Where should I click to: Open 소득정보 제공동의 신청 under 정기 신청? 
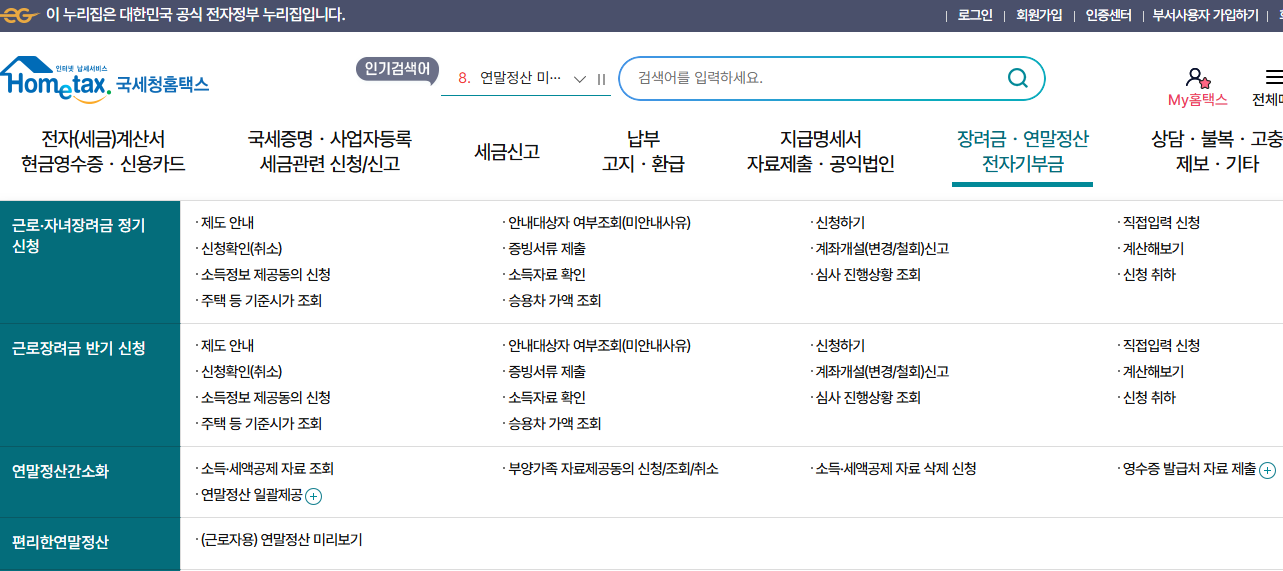(x=265, y=275)
